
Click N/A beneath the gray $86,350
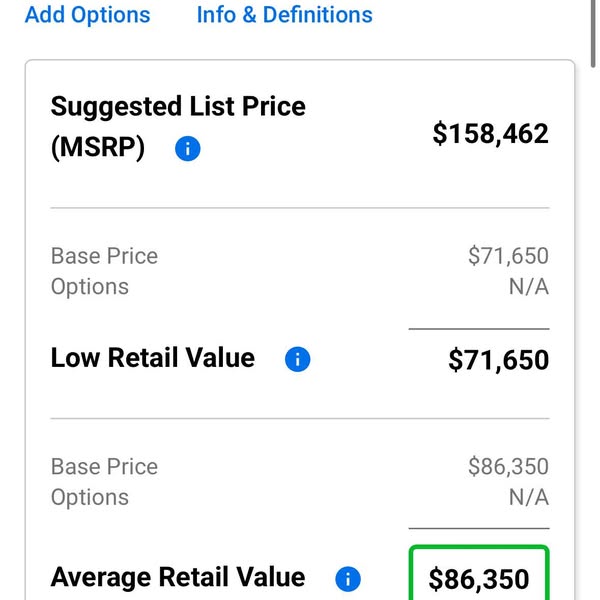[529, 498]
